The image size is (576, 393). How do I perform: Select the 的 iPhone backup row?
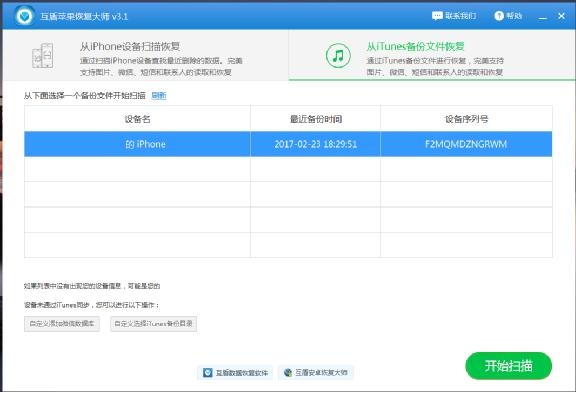[288, 144]
